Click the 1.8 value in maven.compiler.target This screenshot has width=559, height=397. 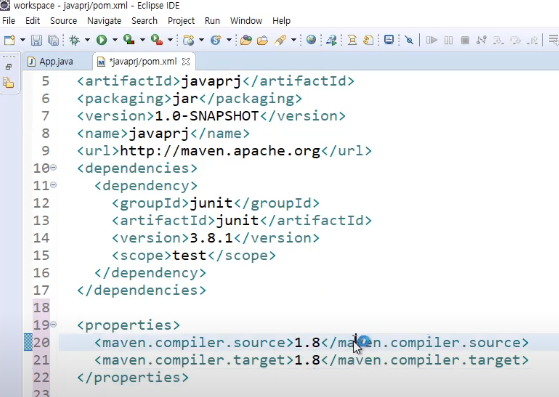[307, 360]
